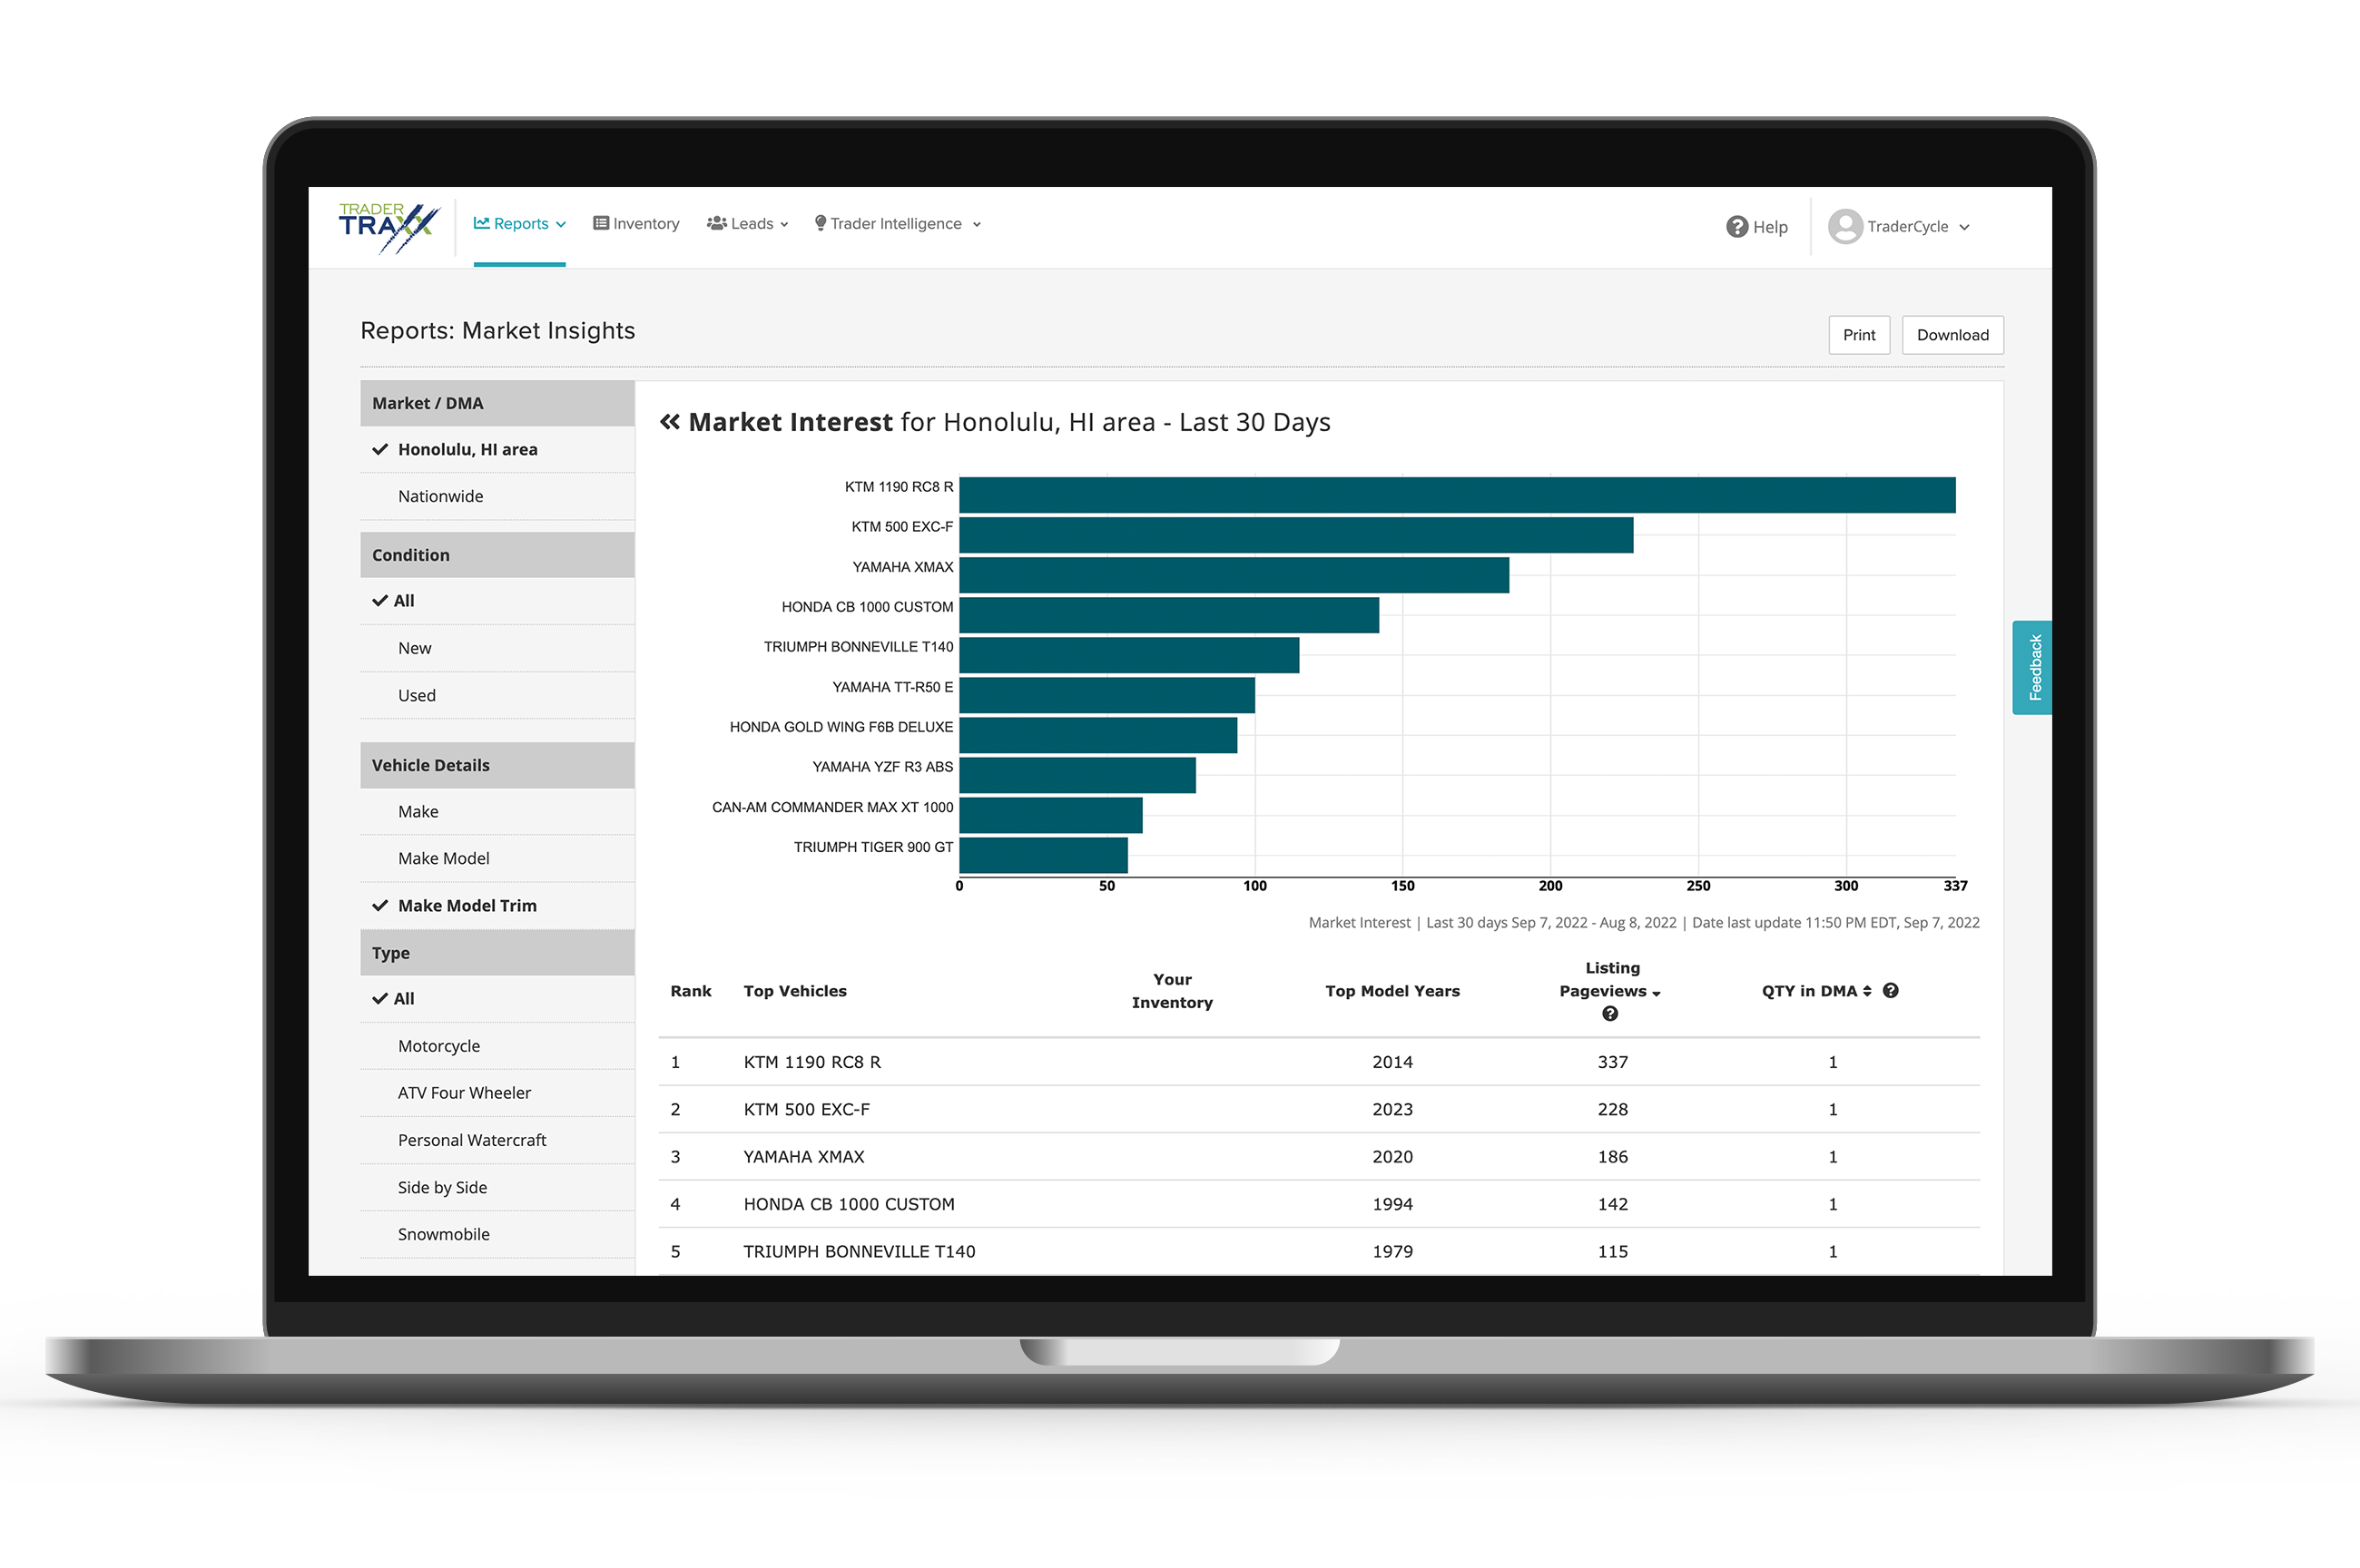Open the TraderCycle account dropdown chevron
2360x1568 pixels.
tap(1964, 228)
